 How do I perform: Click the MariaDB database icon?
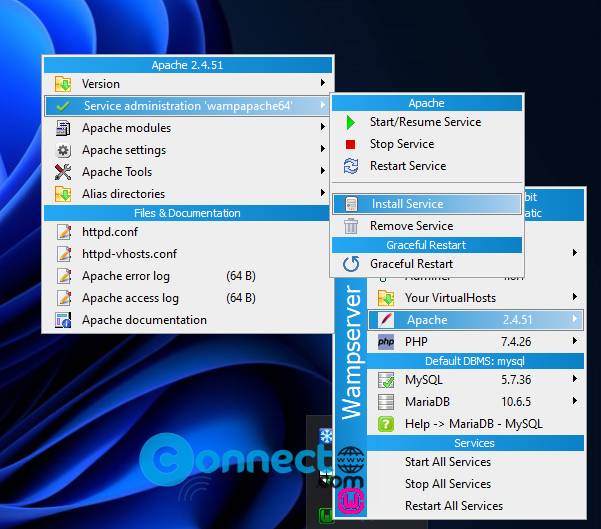point(386,402)
